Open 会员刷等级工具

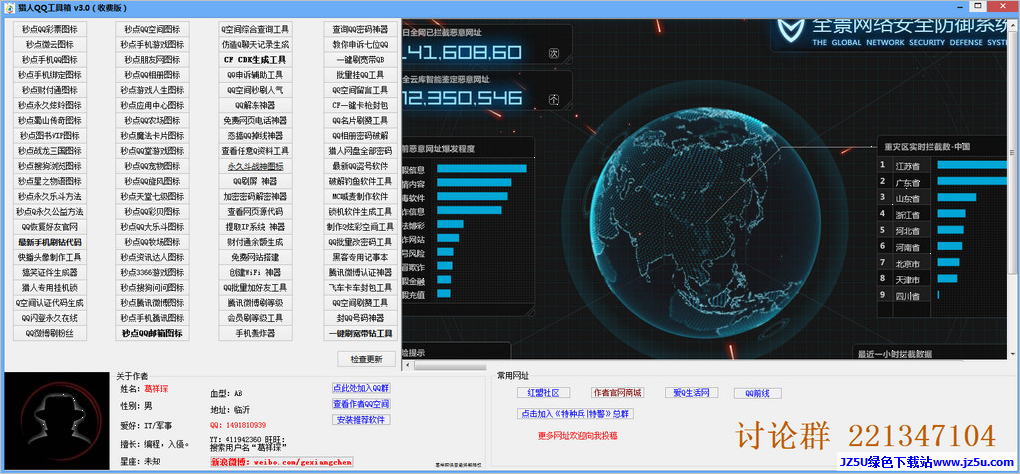point(256,318)
